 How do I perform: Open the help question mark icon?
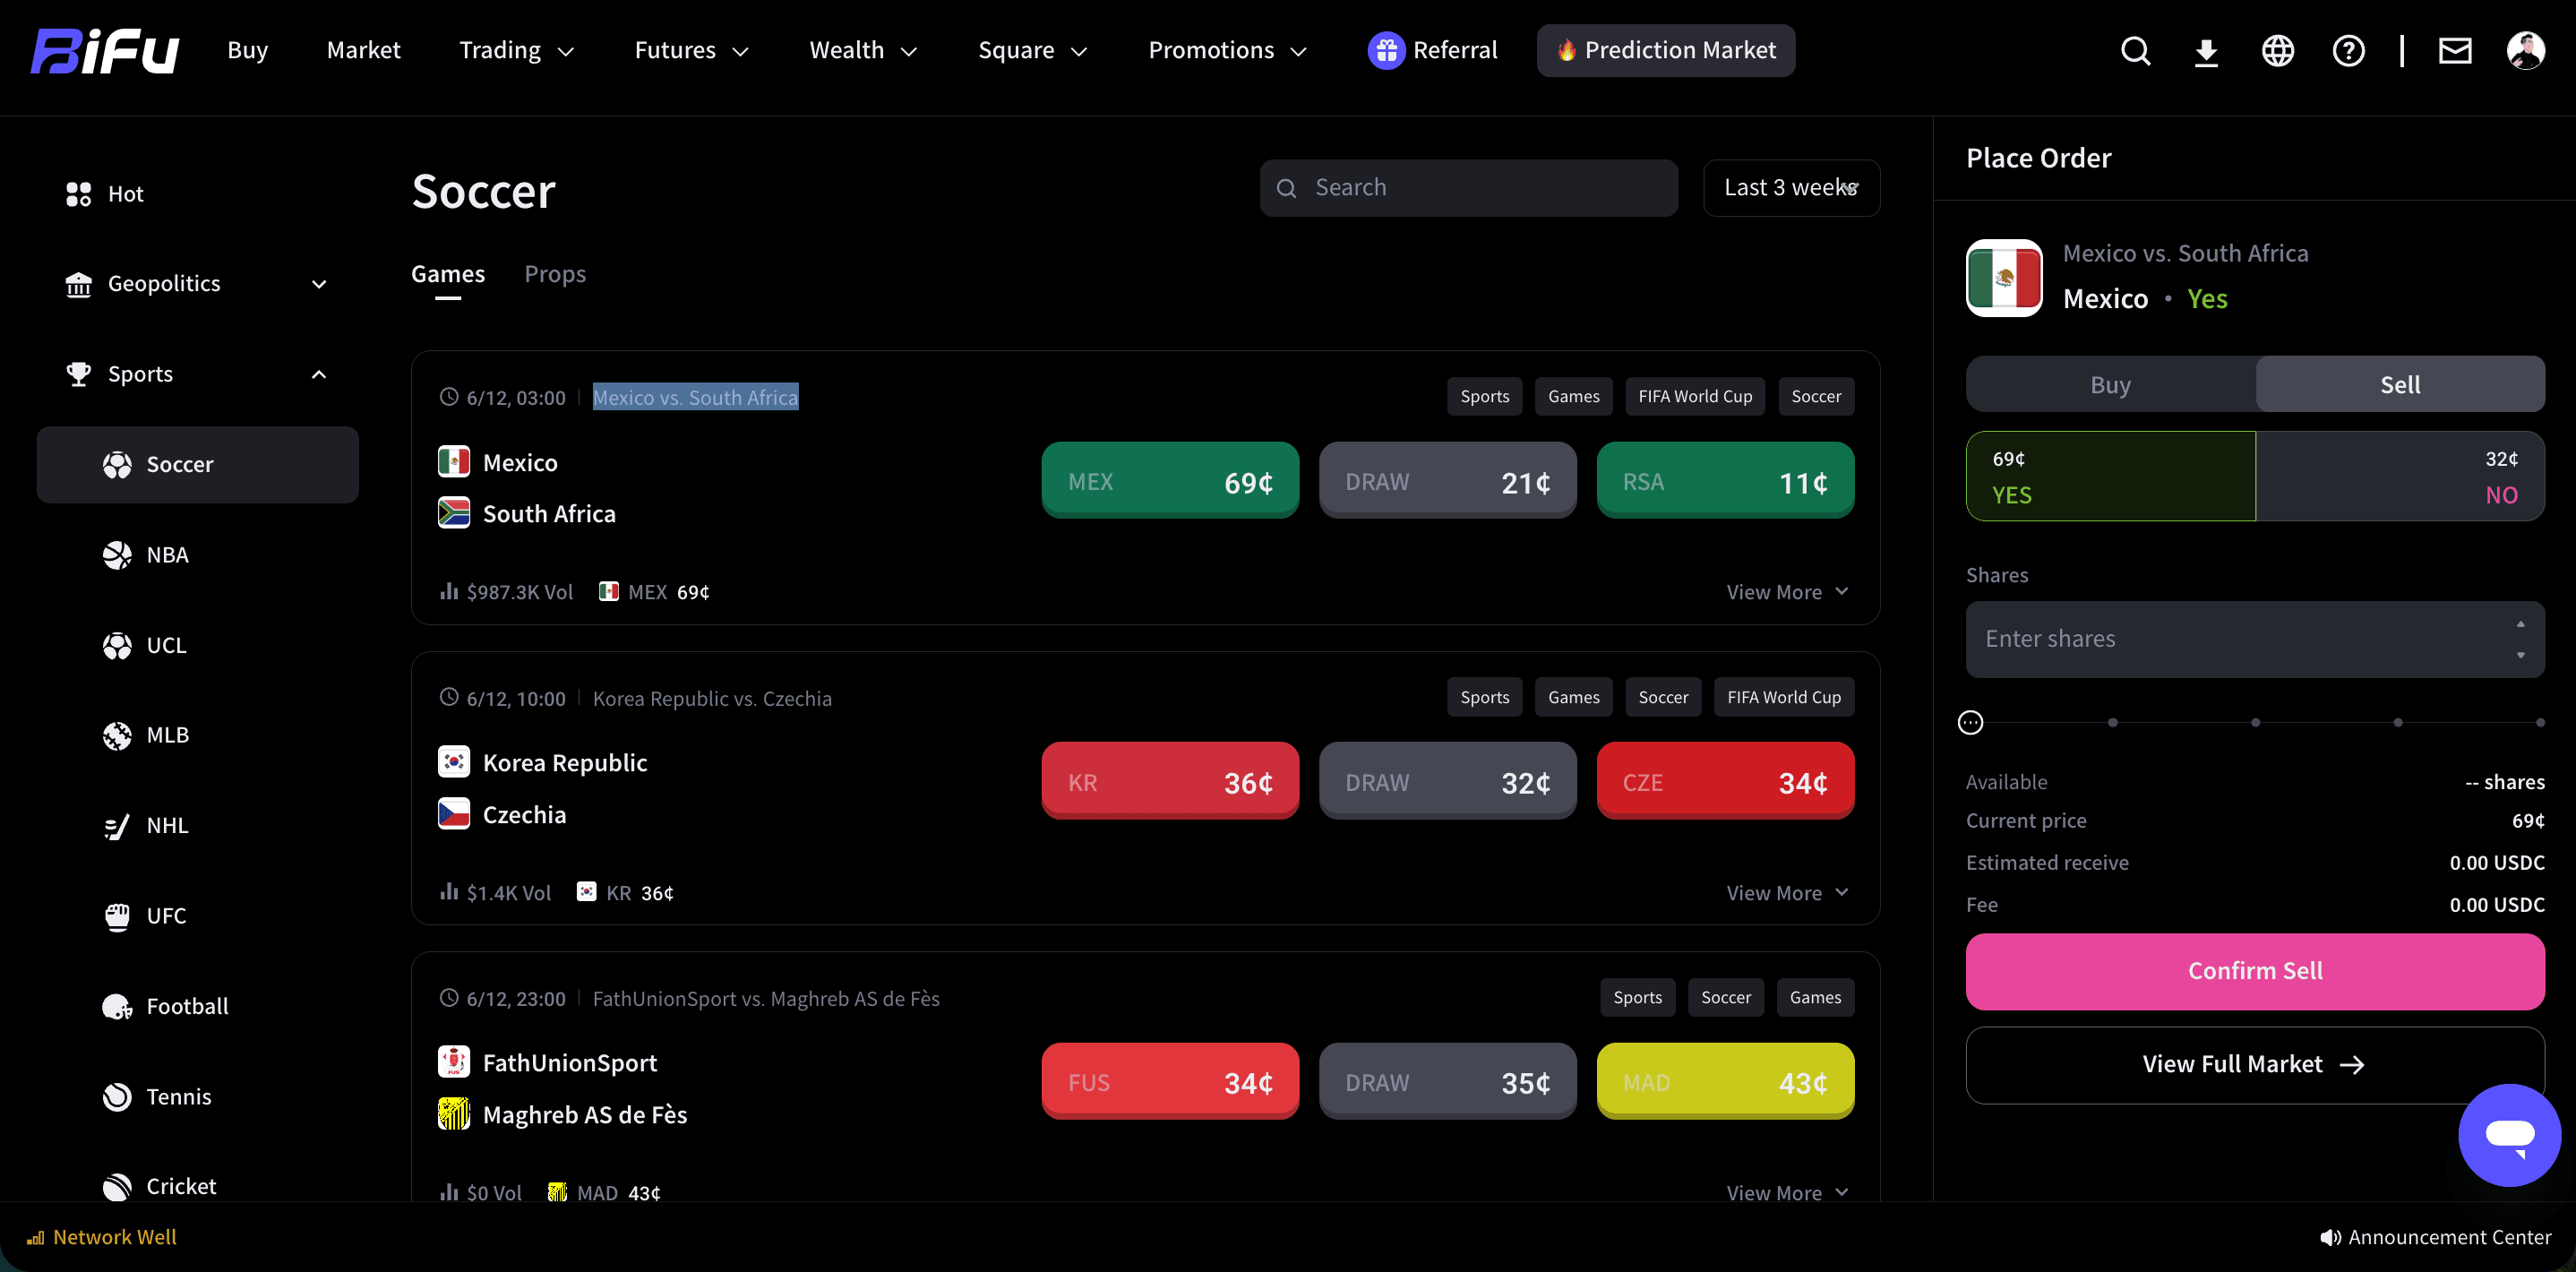point(2348,50)
